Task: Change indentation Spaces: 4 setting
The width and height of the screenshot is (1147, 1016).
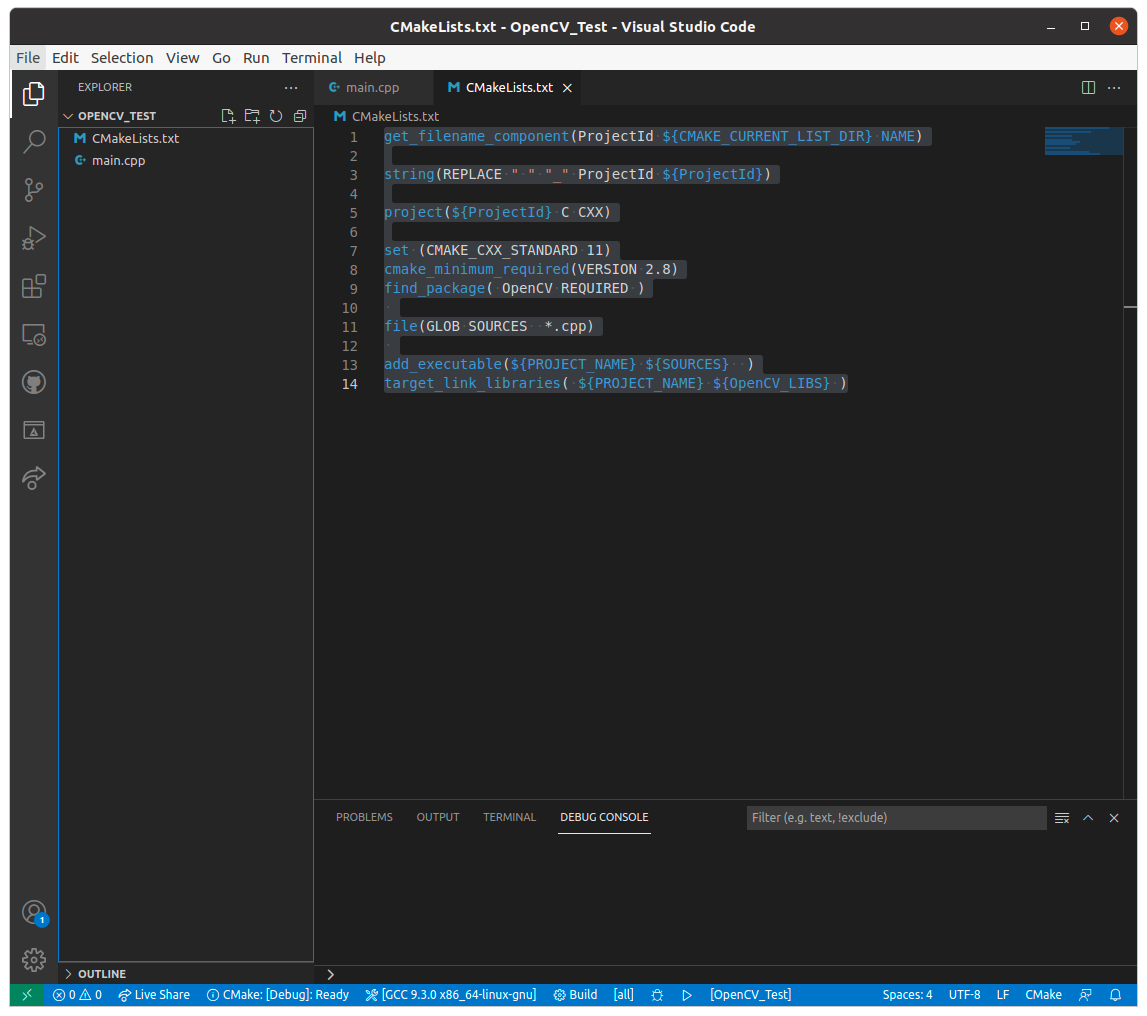Action: (x=907, y=995)
